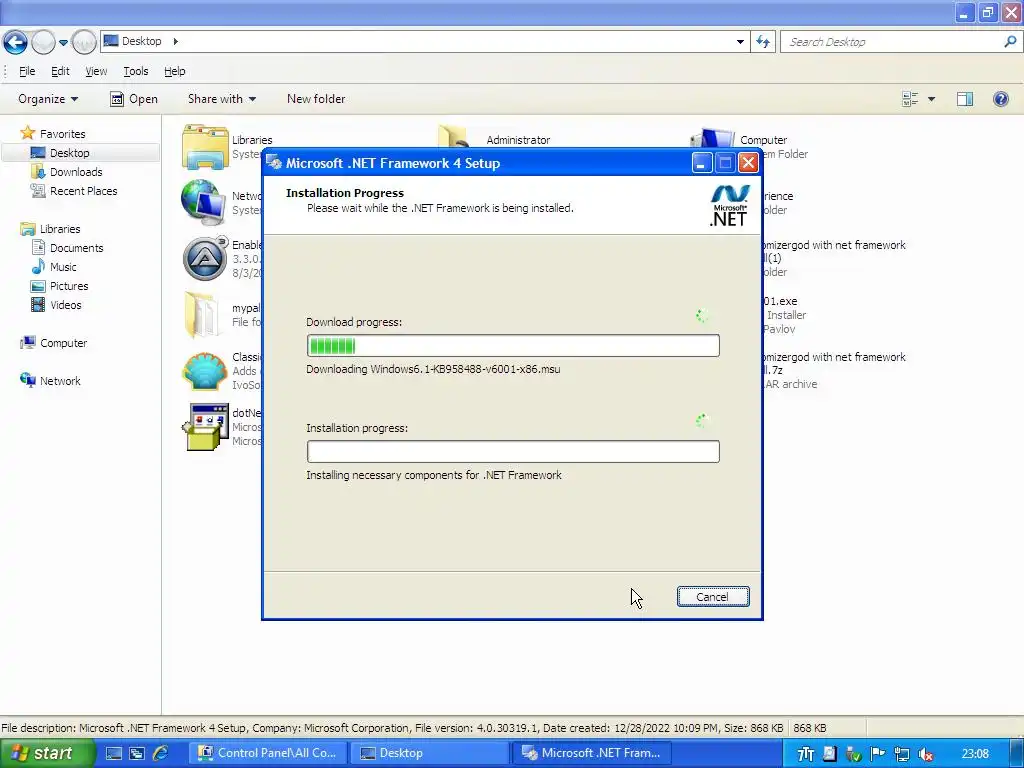This screenshot has height=768, width=1024.
Task: Click the muted volume tray icon
Action: click(x=925, y=754)
